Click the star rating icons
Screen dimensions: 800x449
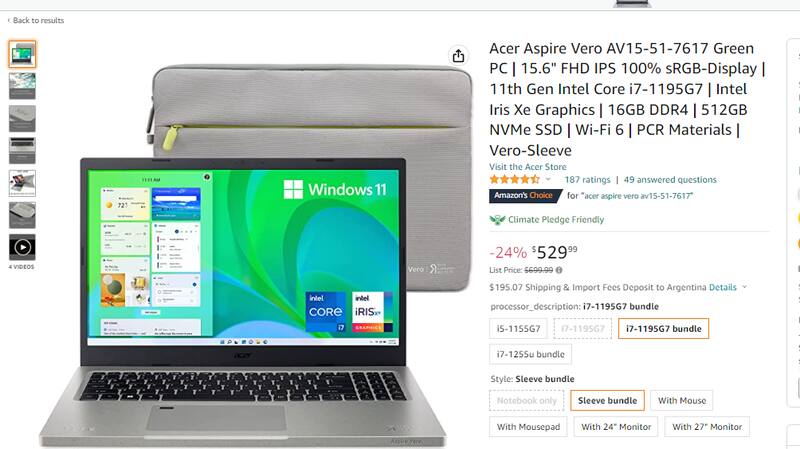tap(514, 180)
